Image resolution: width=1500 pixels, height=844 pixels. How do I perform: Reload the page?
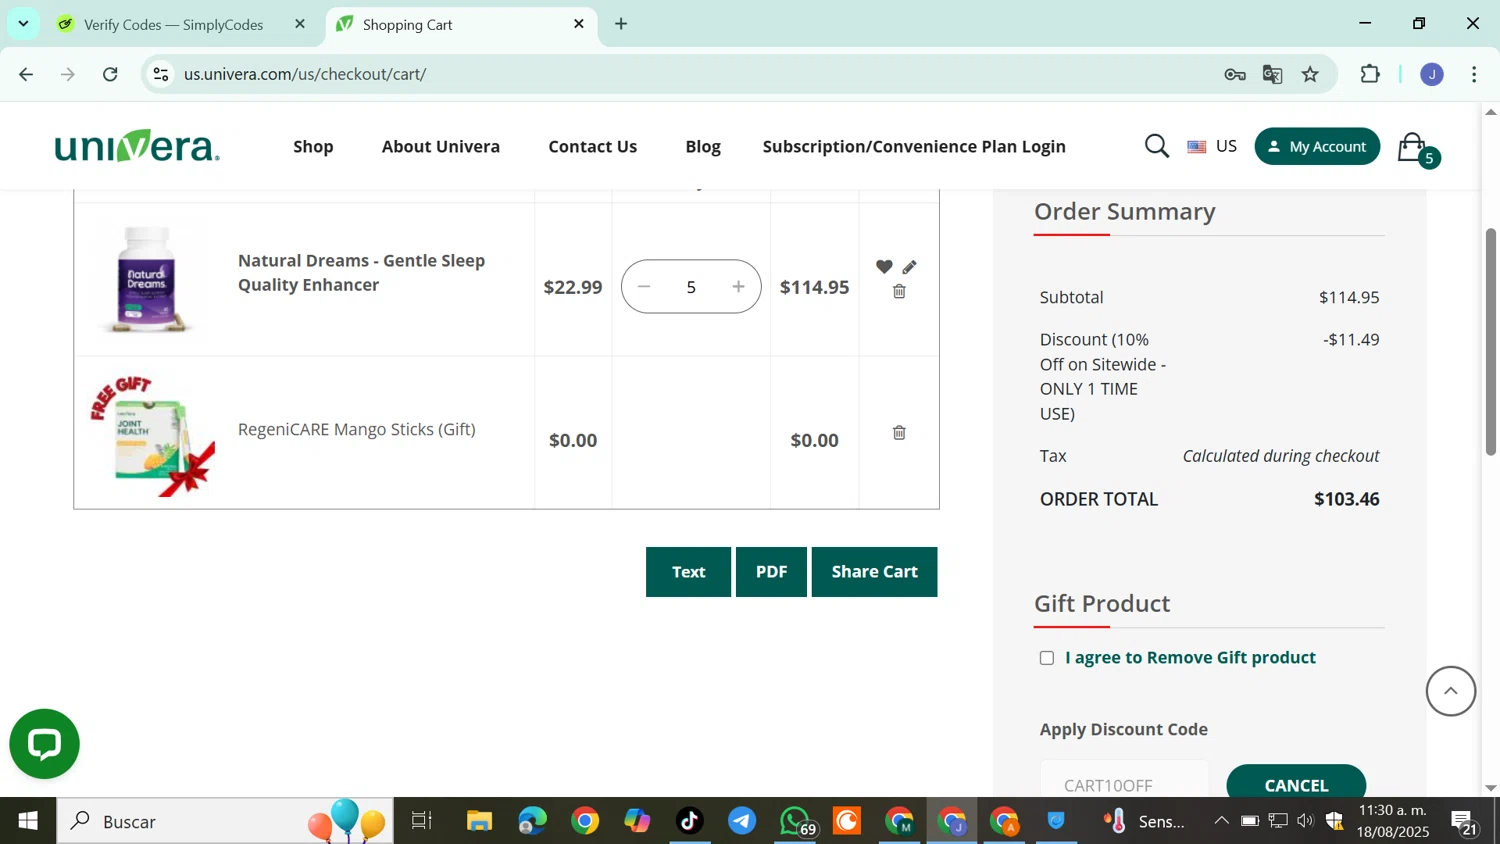pos(111,74)
